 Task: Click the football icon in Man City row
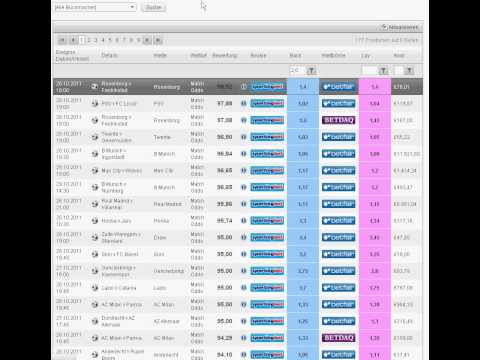pyautogui.click(x=95, y=170)
